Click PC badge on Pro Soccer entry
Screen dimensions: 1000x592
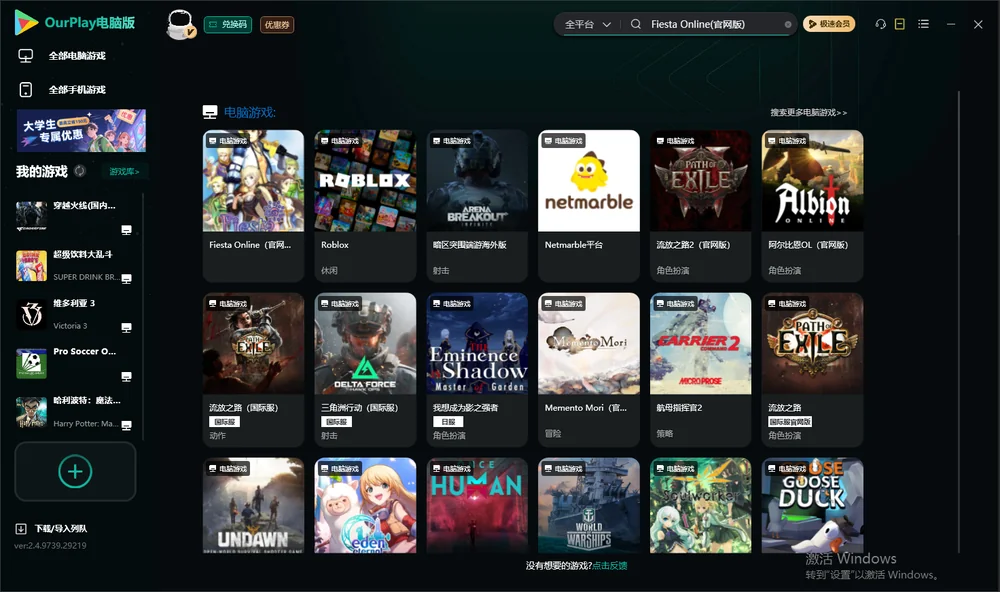point(126,376)
